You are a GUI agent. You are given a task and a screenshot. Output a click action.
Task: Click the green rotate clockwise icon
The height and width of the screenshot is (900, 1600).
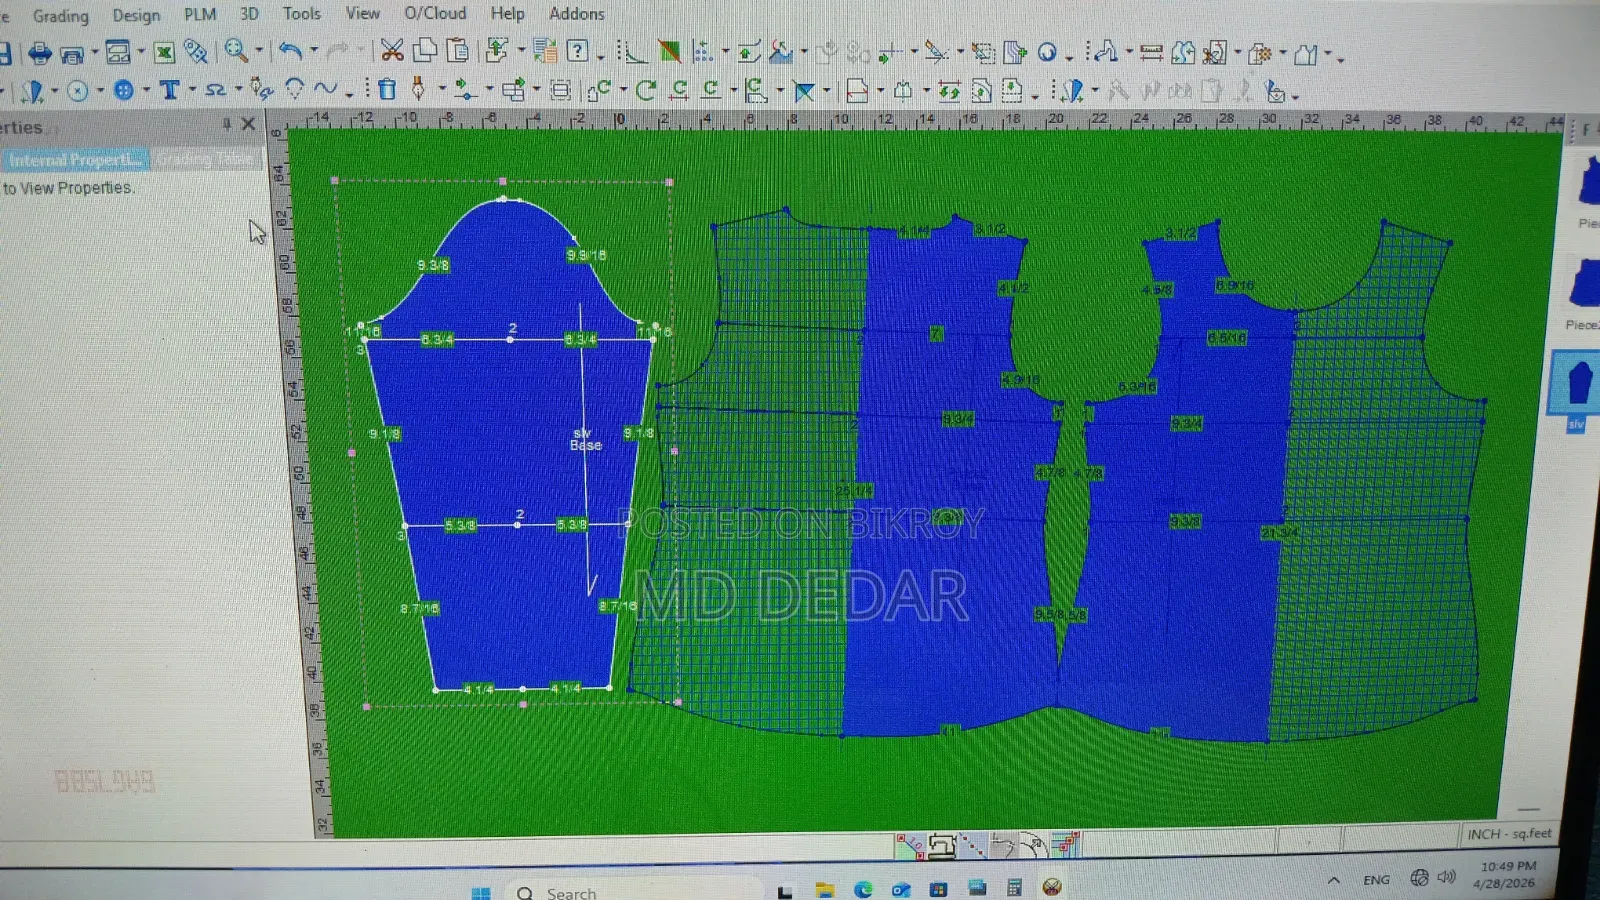pos(646,91)
